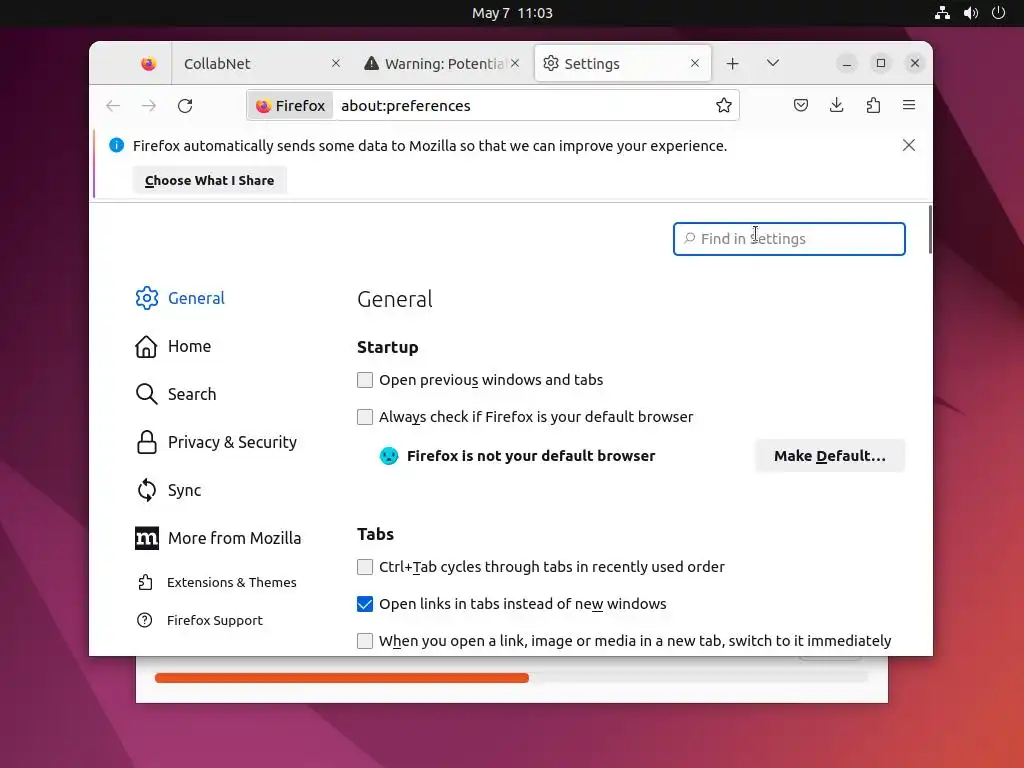This screenshot has height=768, width=1024.
Task: Open the General settings category
Action: click(x=180, y=298)
